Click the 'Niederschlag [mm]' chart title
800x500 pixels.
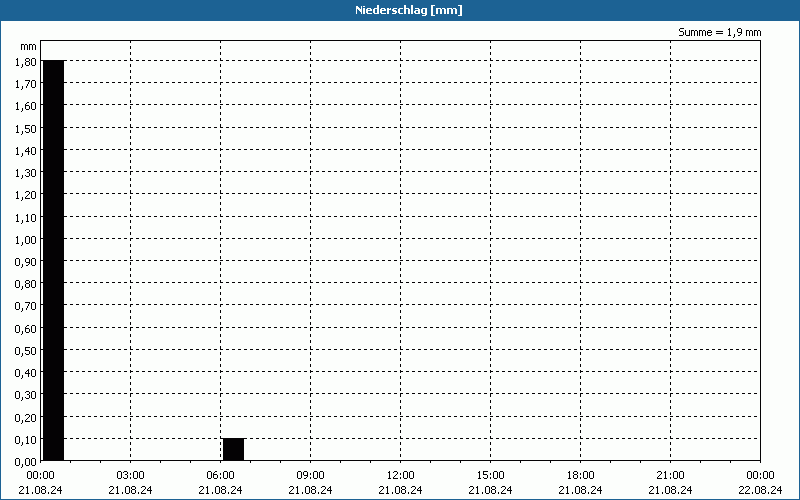[x=409, y=10]
